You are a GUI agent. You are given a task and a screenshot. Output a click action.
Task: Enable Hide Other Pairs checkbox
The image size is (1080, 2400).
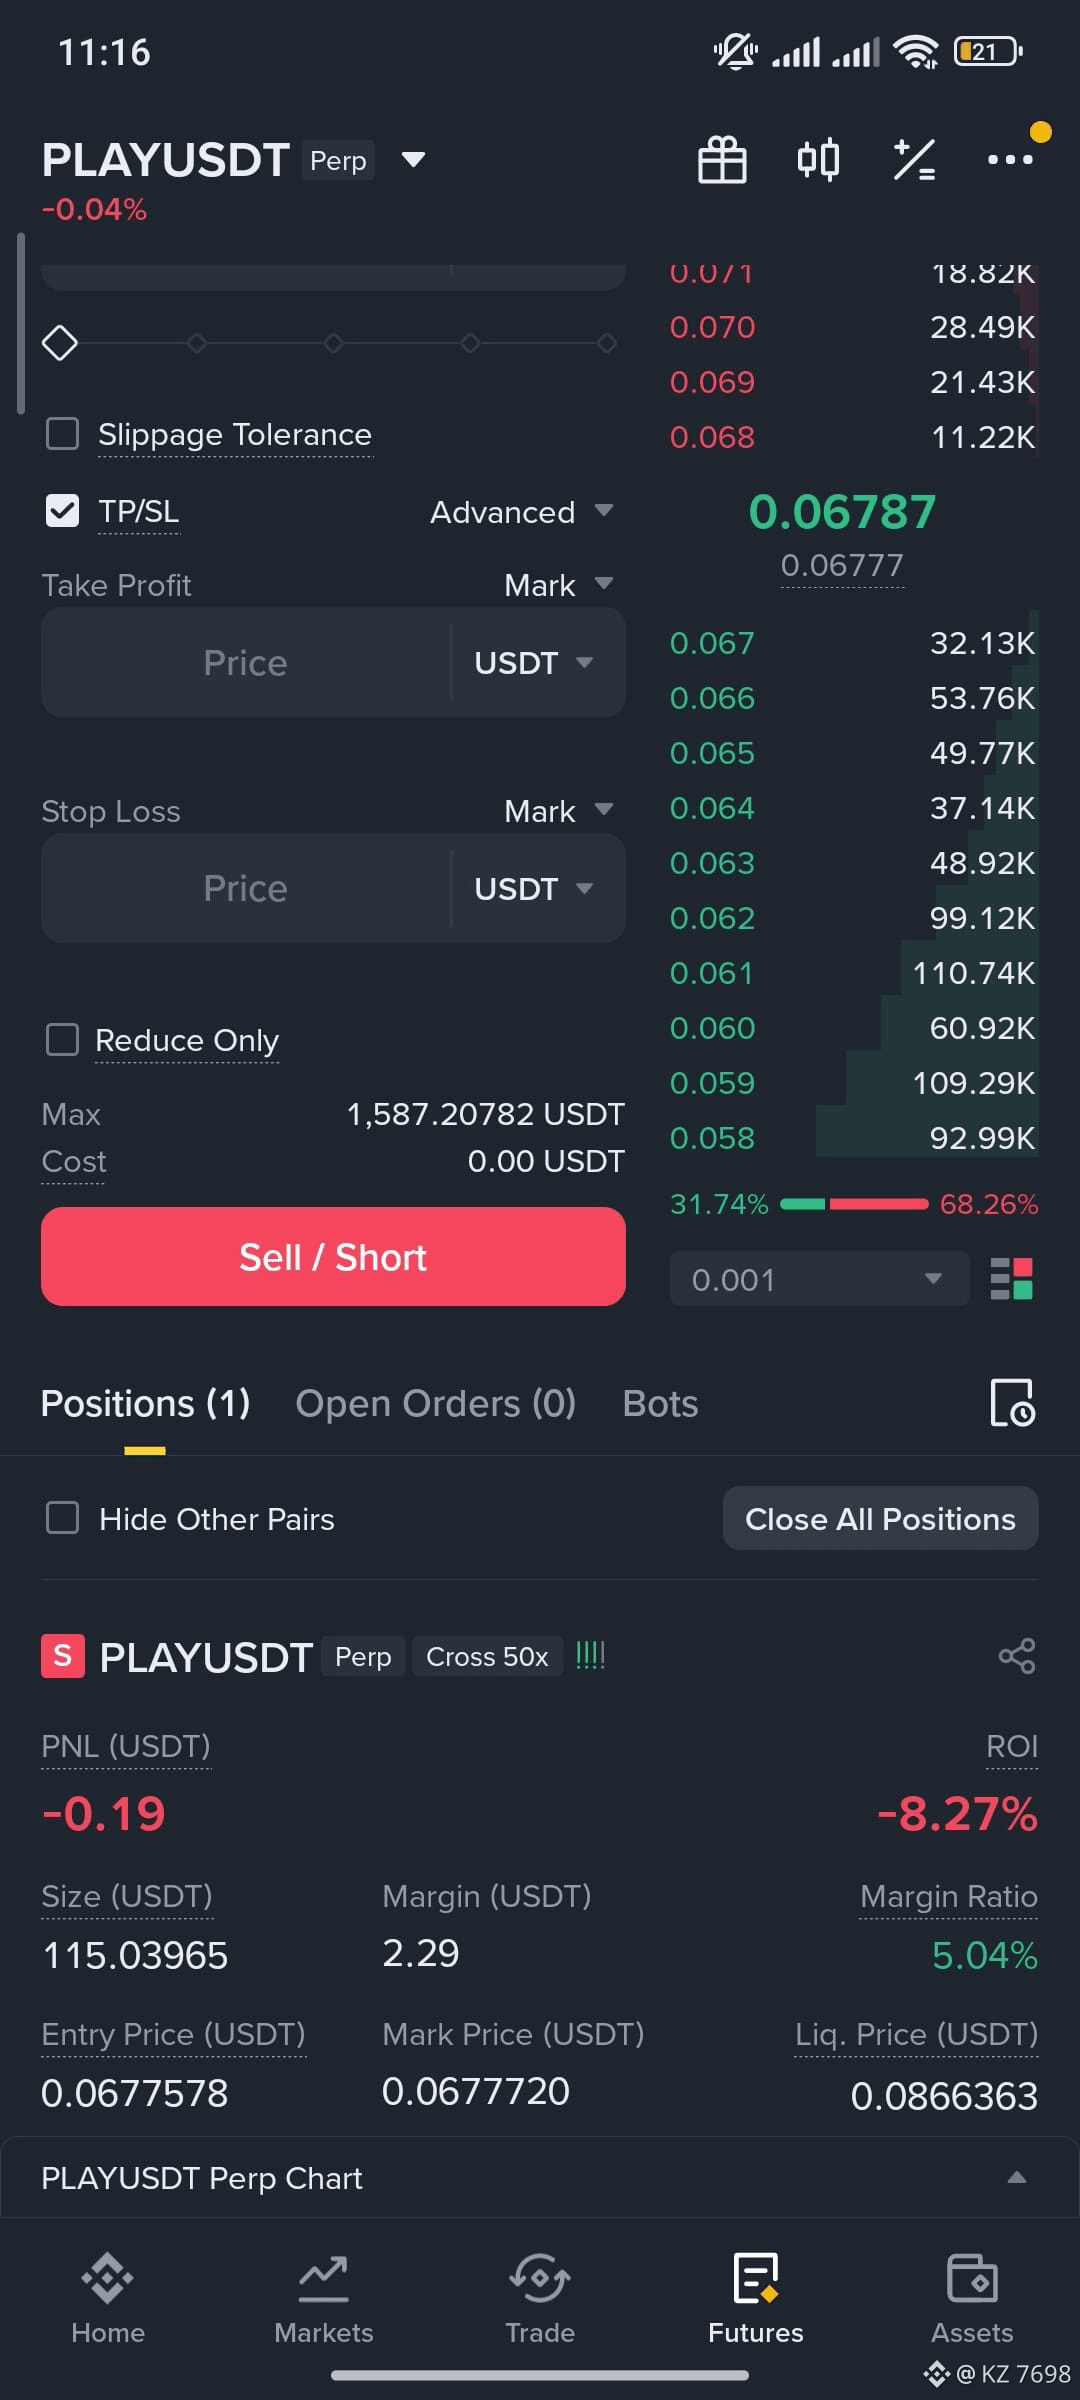pyautogui.click(x=63, y=1518)
